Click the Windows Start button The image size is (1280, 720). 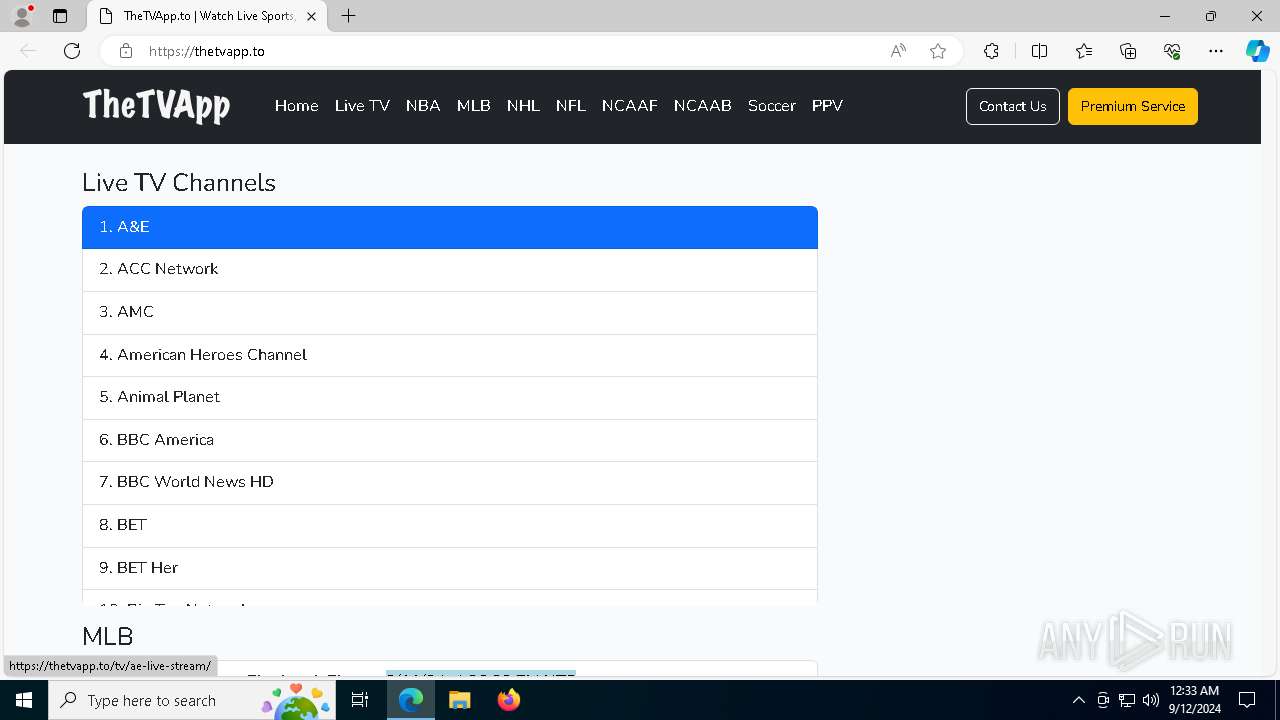24,700
